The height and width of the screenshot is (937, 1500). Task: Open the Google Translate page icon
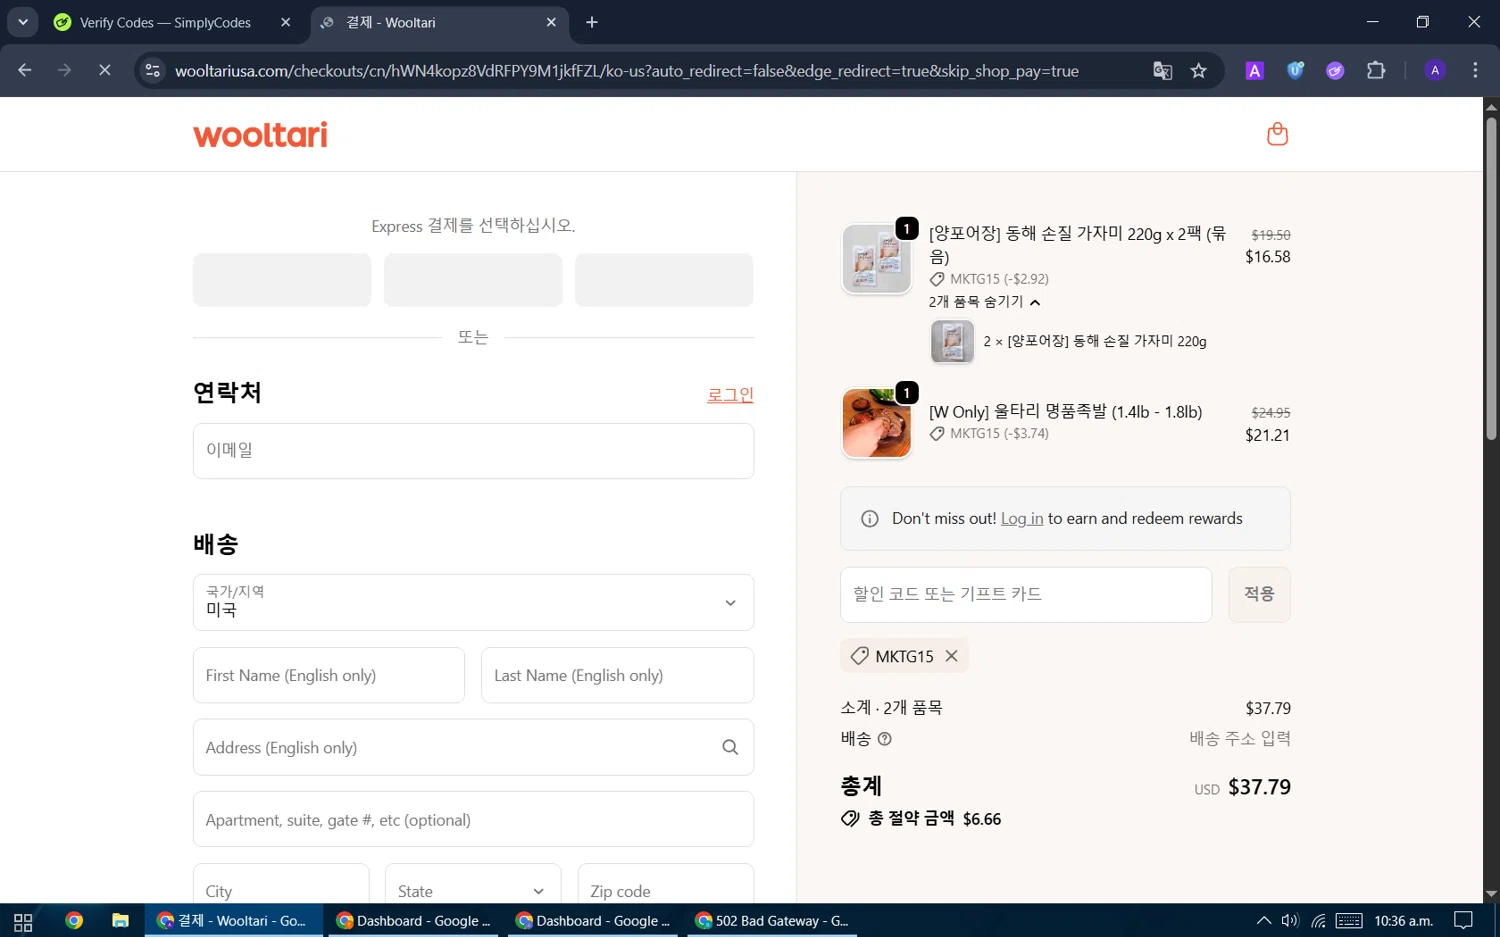coord(1162,70)
